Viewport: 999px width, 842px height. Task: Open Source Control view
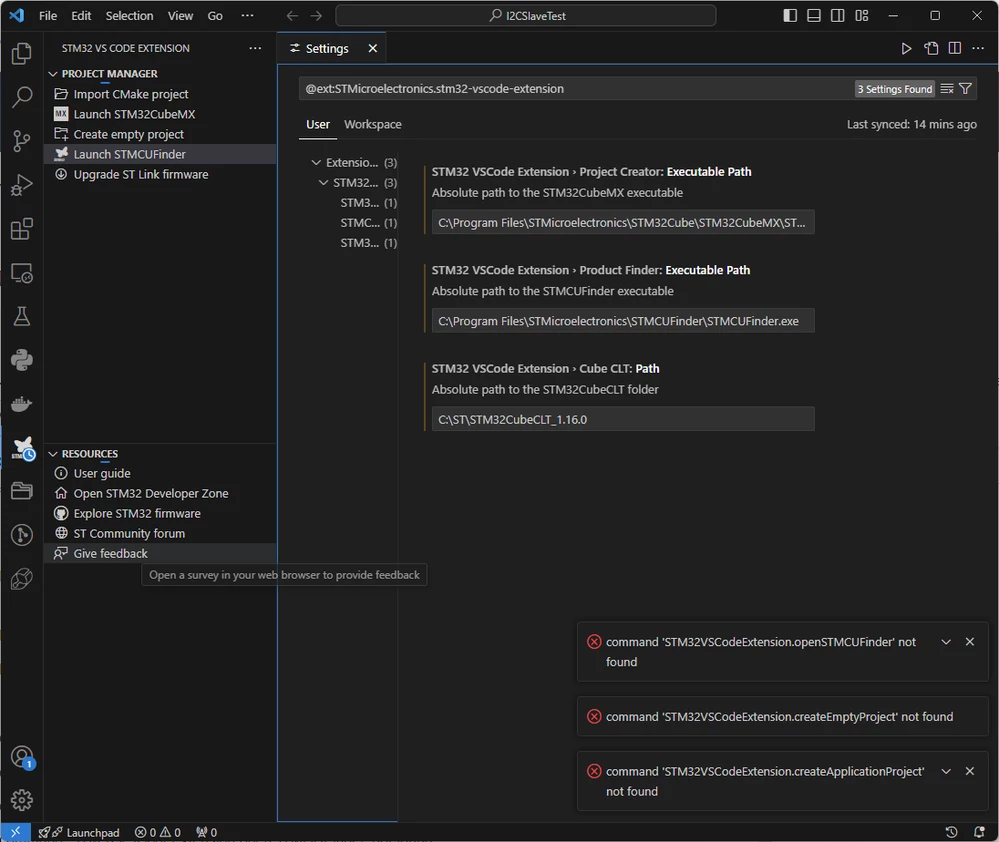(x=22, y=141)
